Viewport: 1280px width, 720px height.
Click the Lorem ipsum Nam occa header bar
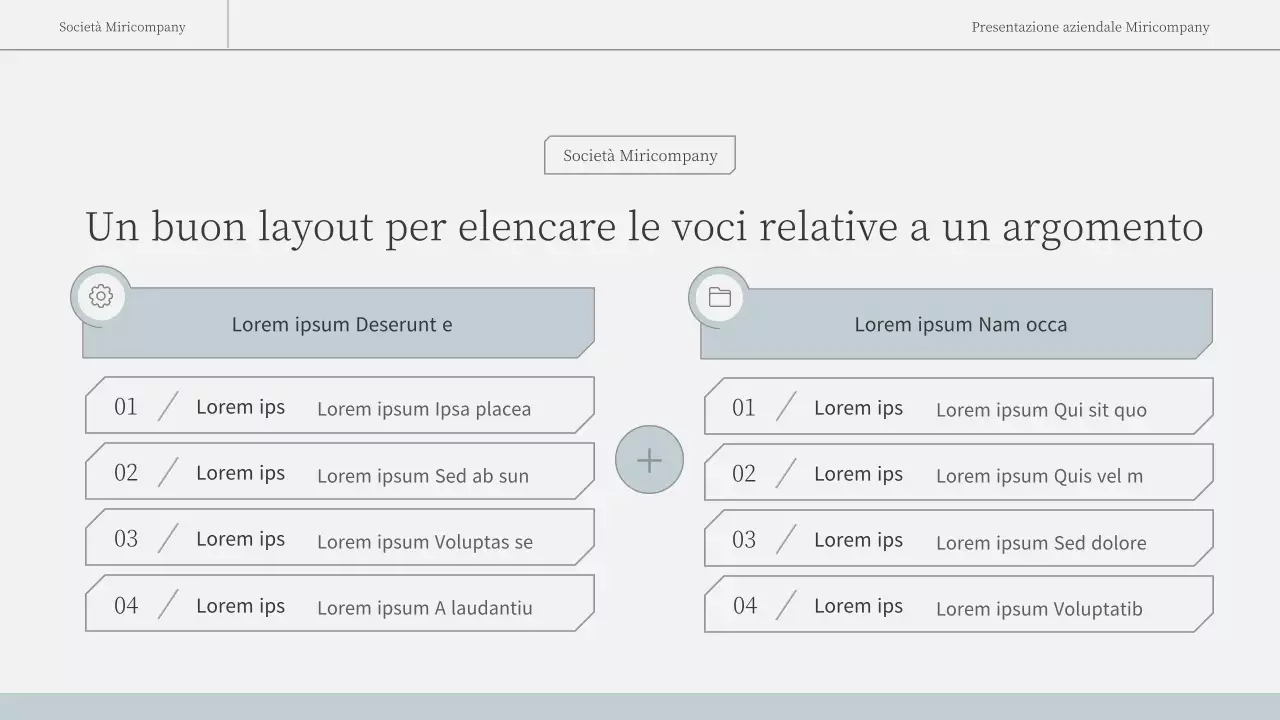point(958,324)
